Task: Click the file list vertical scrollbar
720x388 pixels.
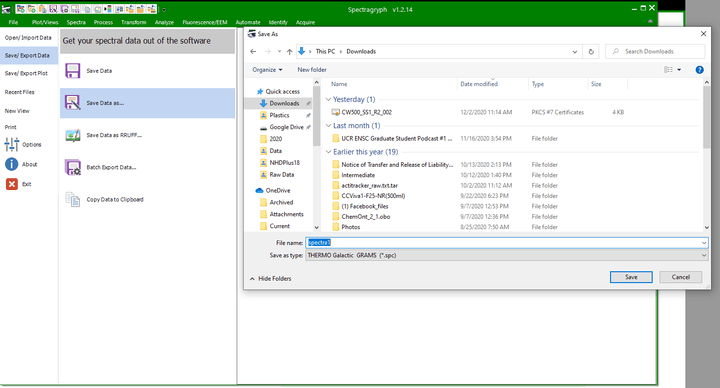Action: click(x=706, y=117)
